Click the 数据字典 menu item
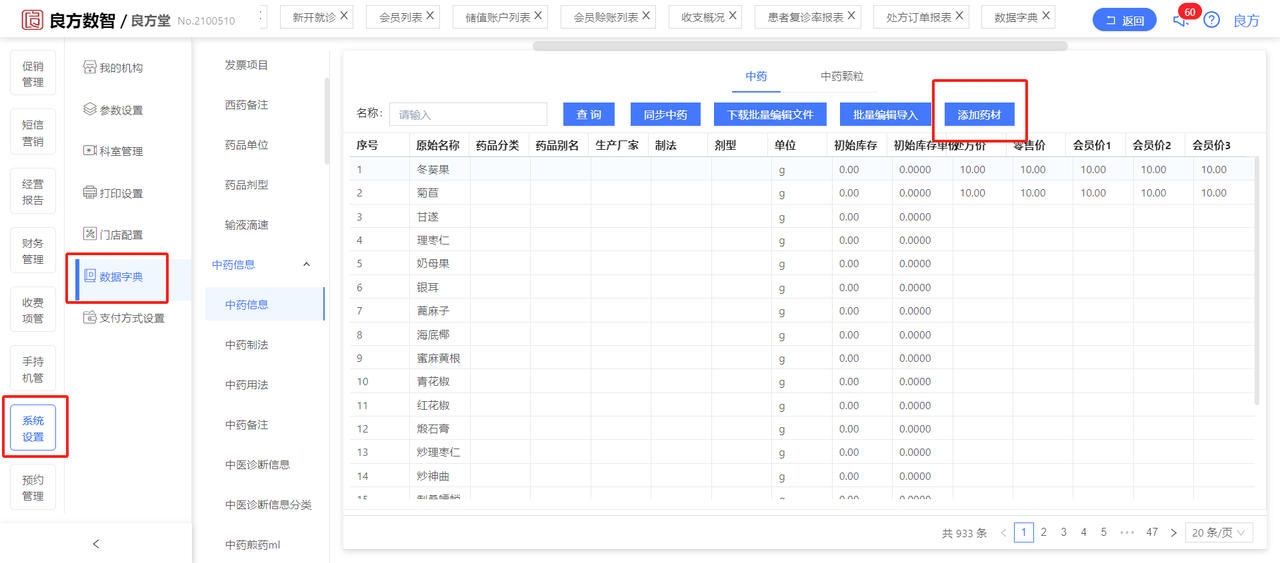 113,276
